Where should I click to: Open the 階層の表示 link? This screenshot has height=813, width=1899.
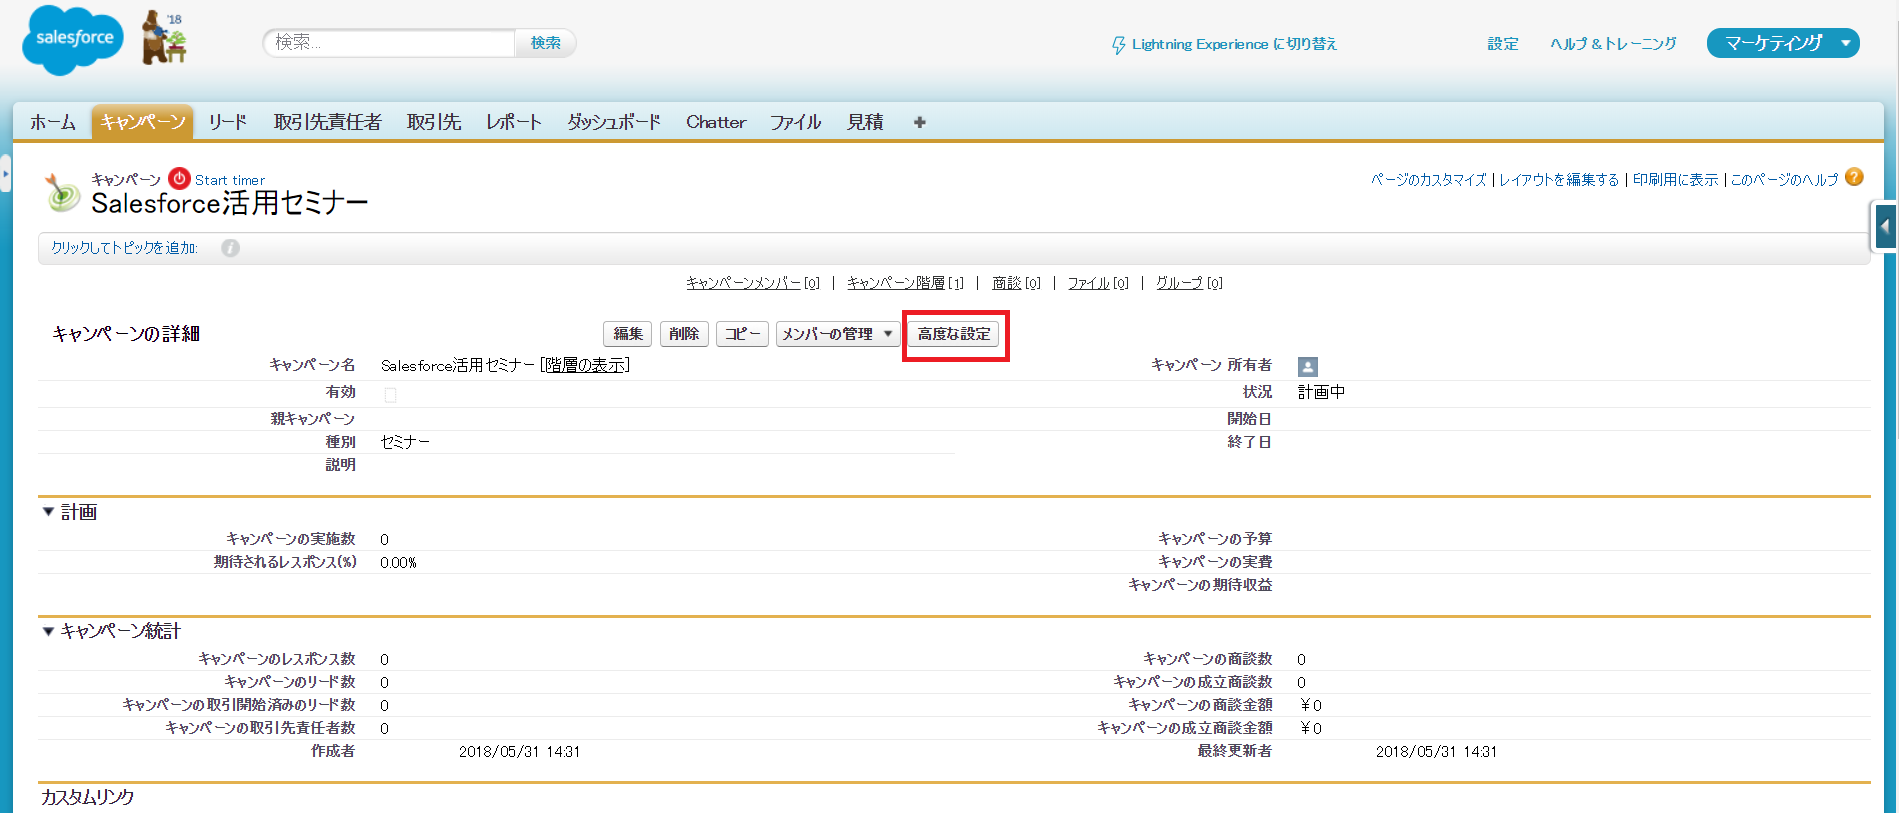[586, 365]
